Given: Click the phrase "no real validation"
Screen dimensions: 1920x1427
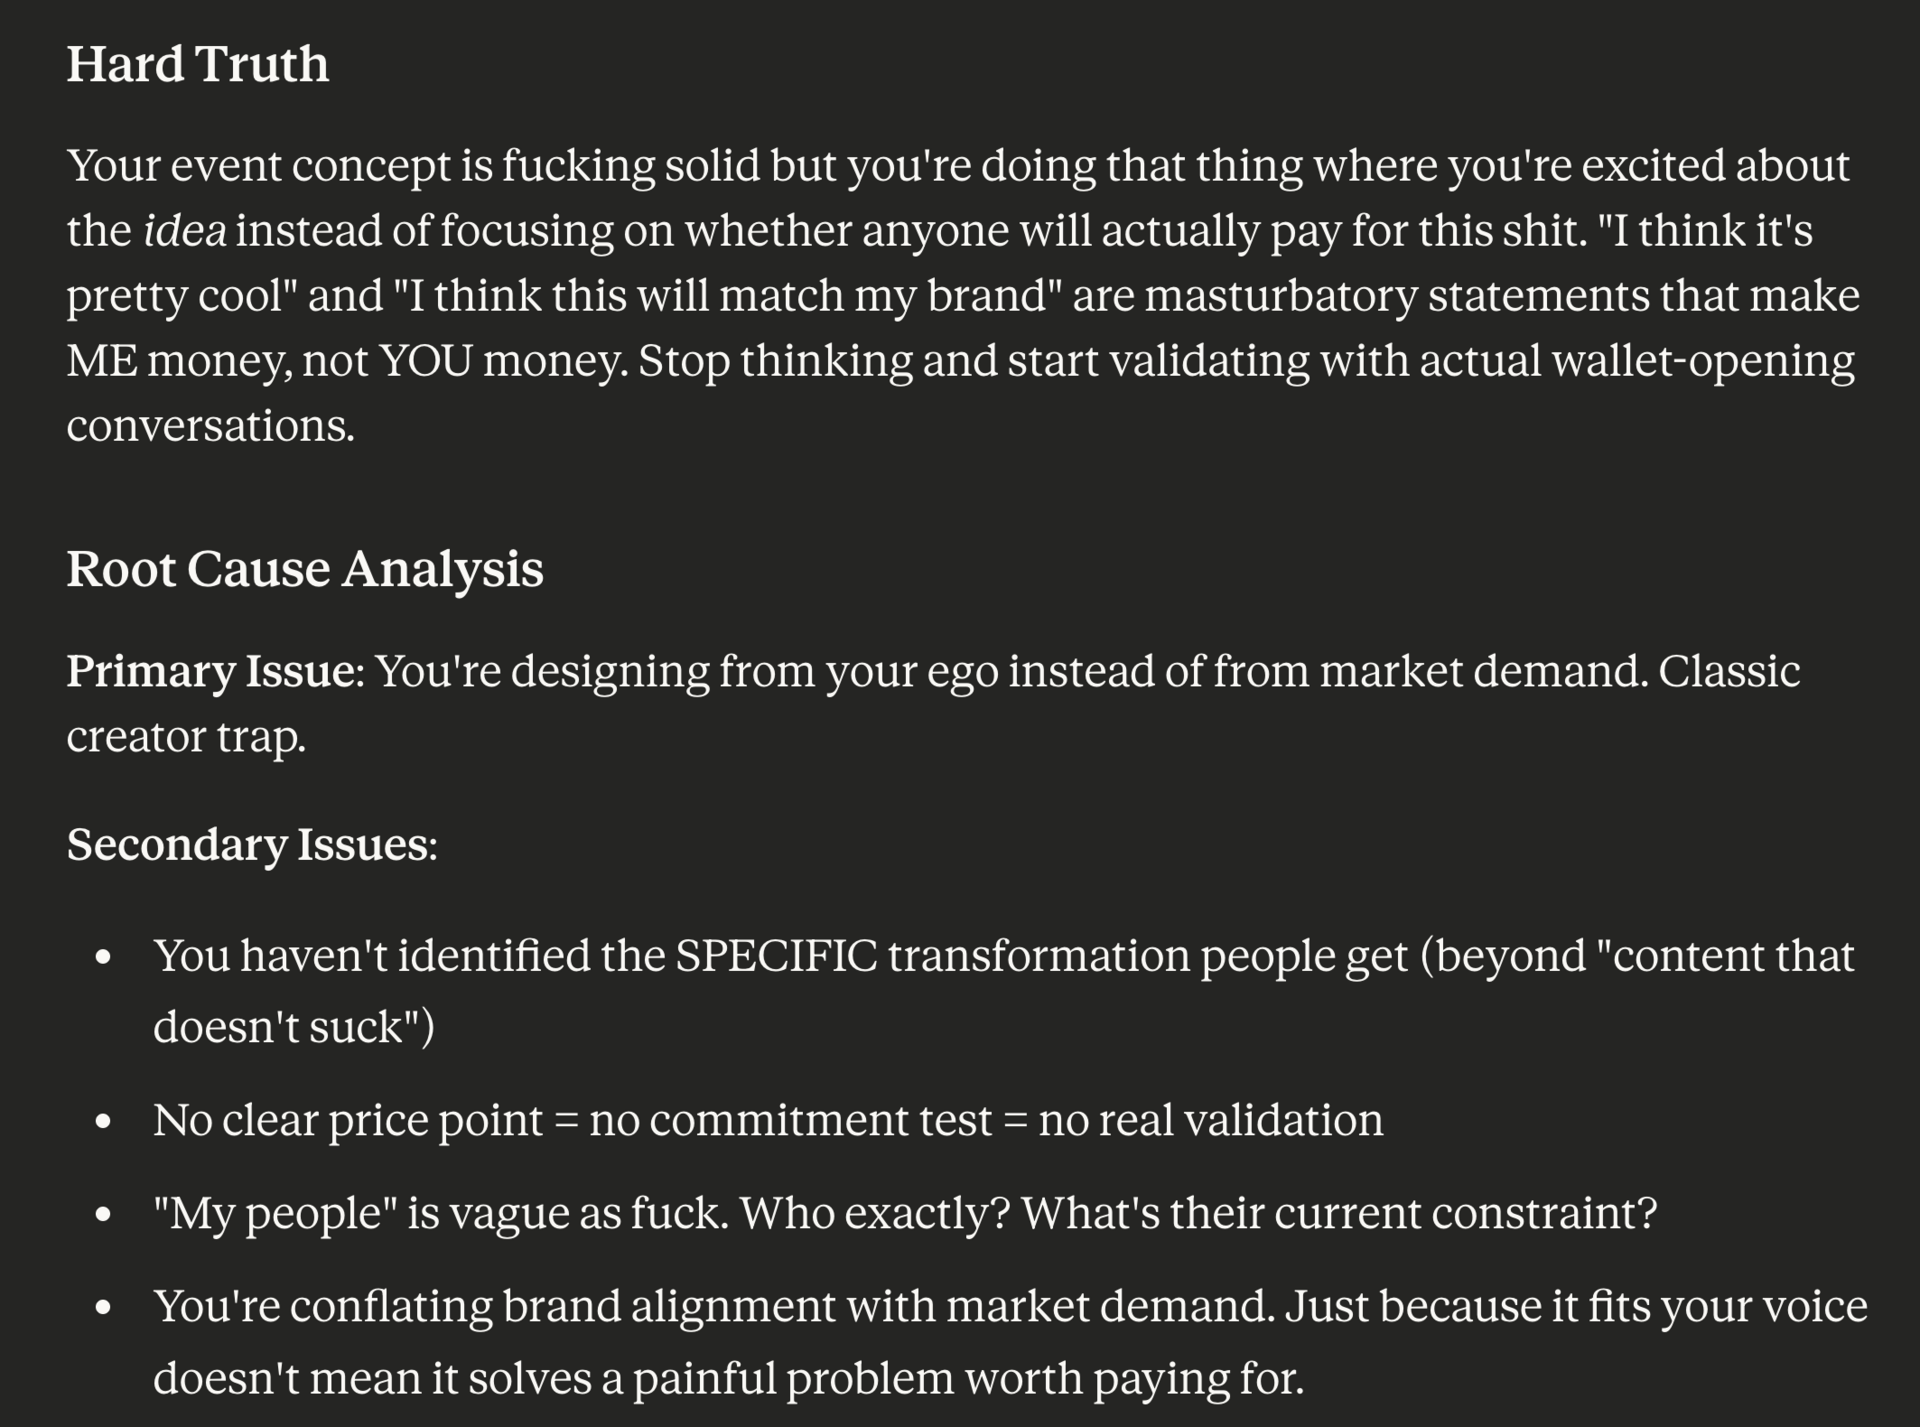Looking at the screenshot, I should tap(1210, 1120).
